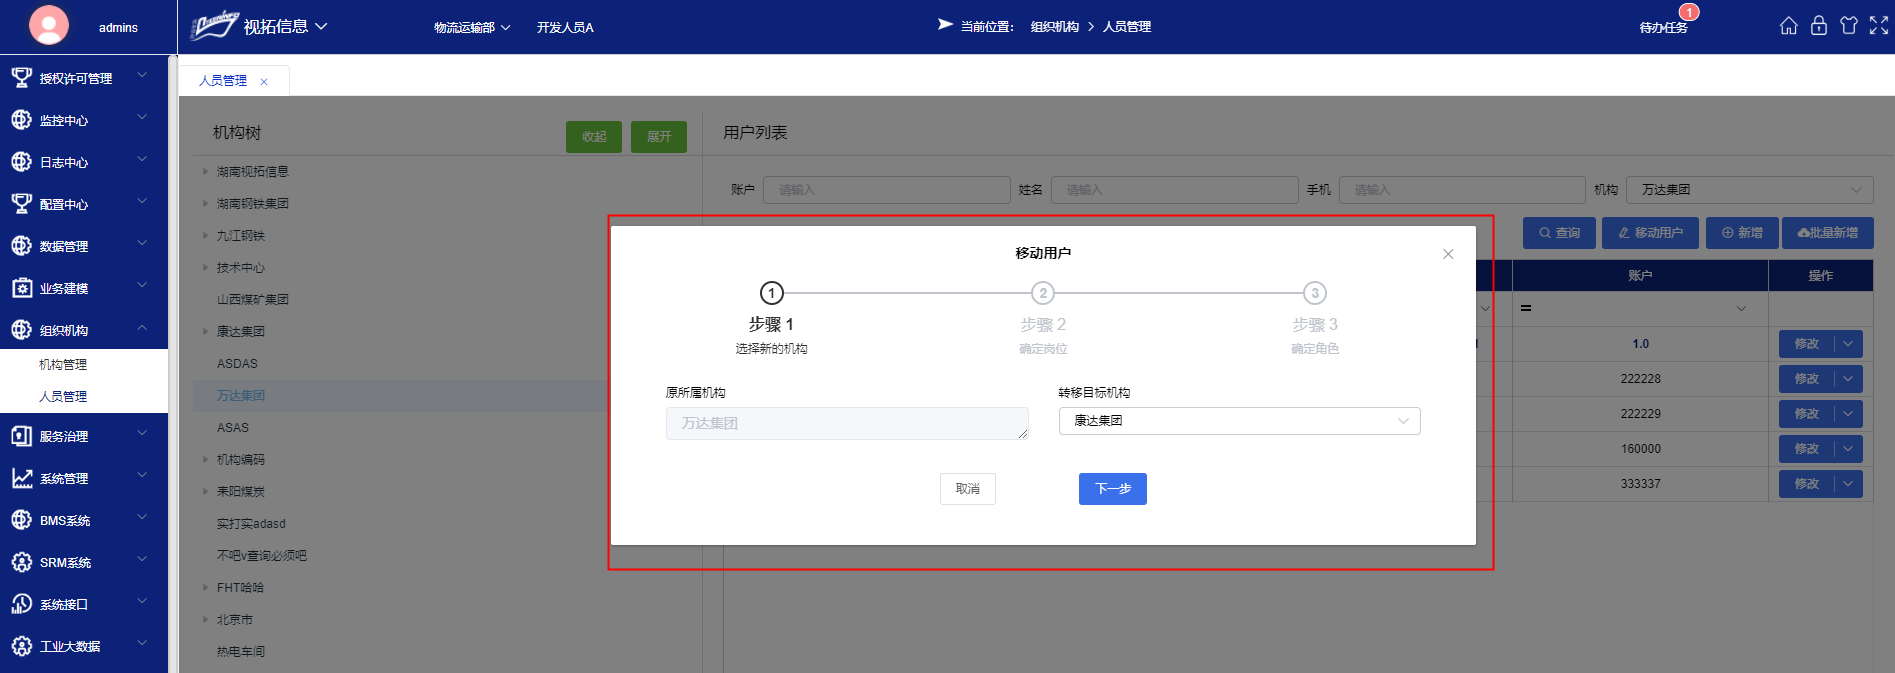Click the 下一步 next step button
This screenshot has width=1895, height=673.
(x=1112, y=489)
